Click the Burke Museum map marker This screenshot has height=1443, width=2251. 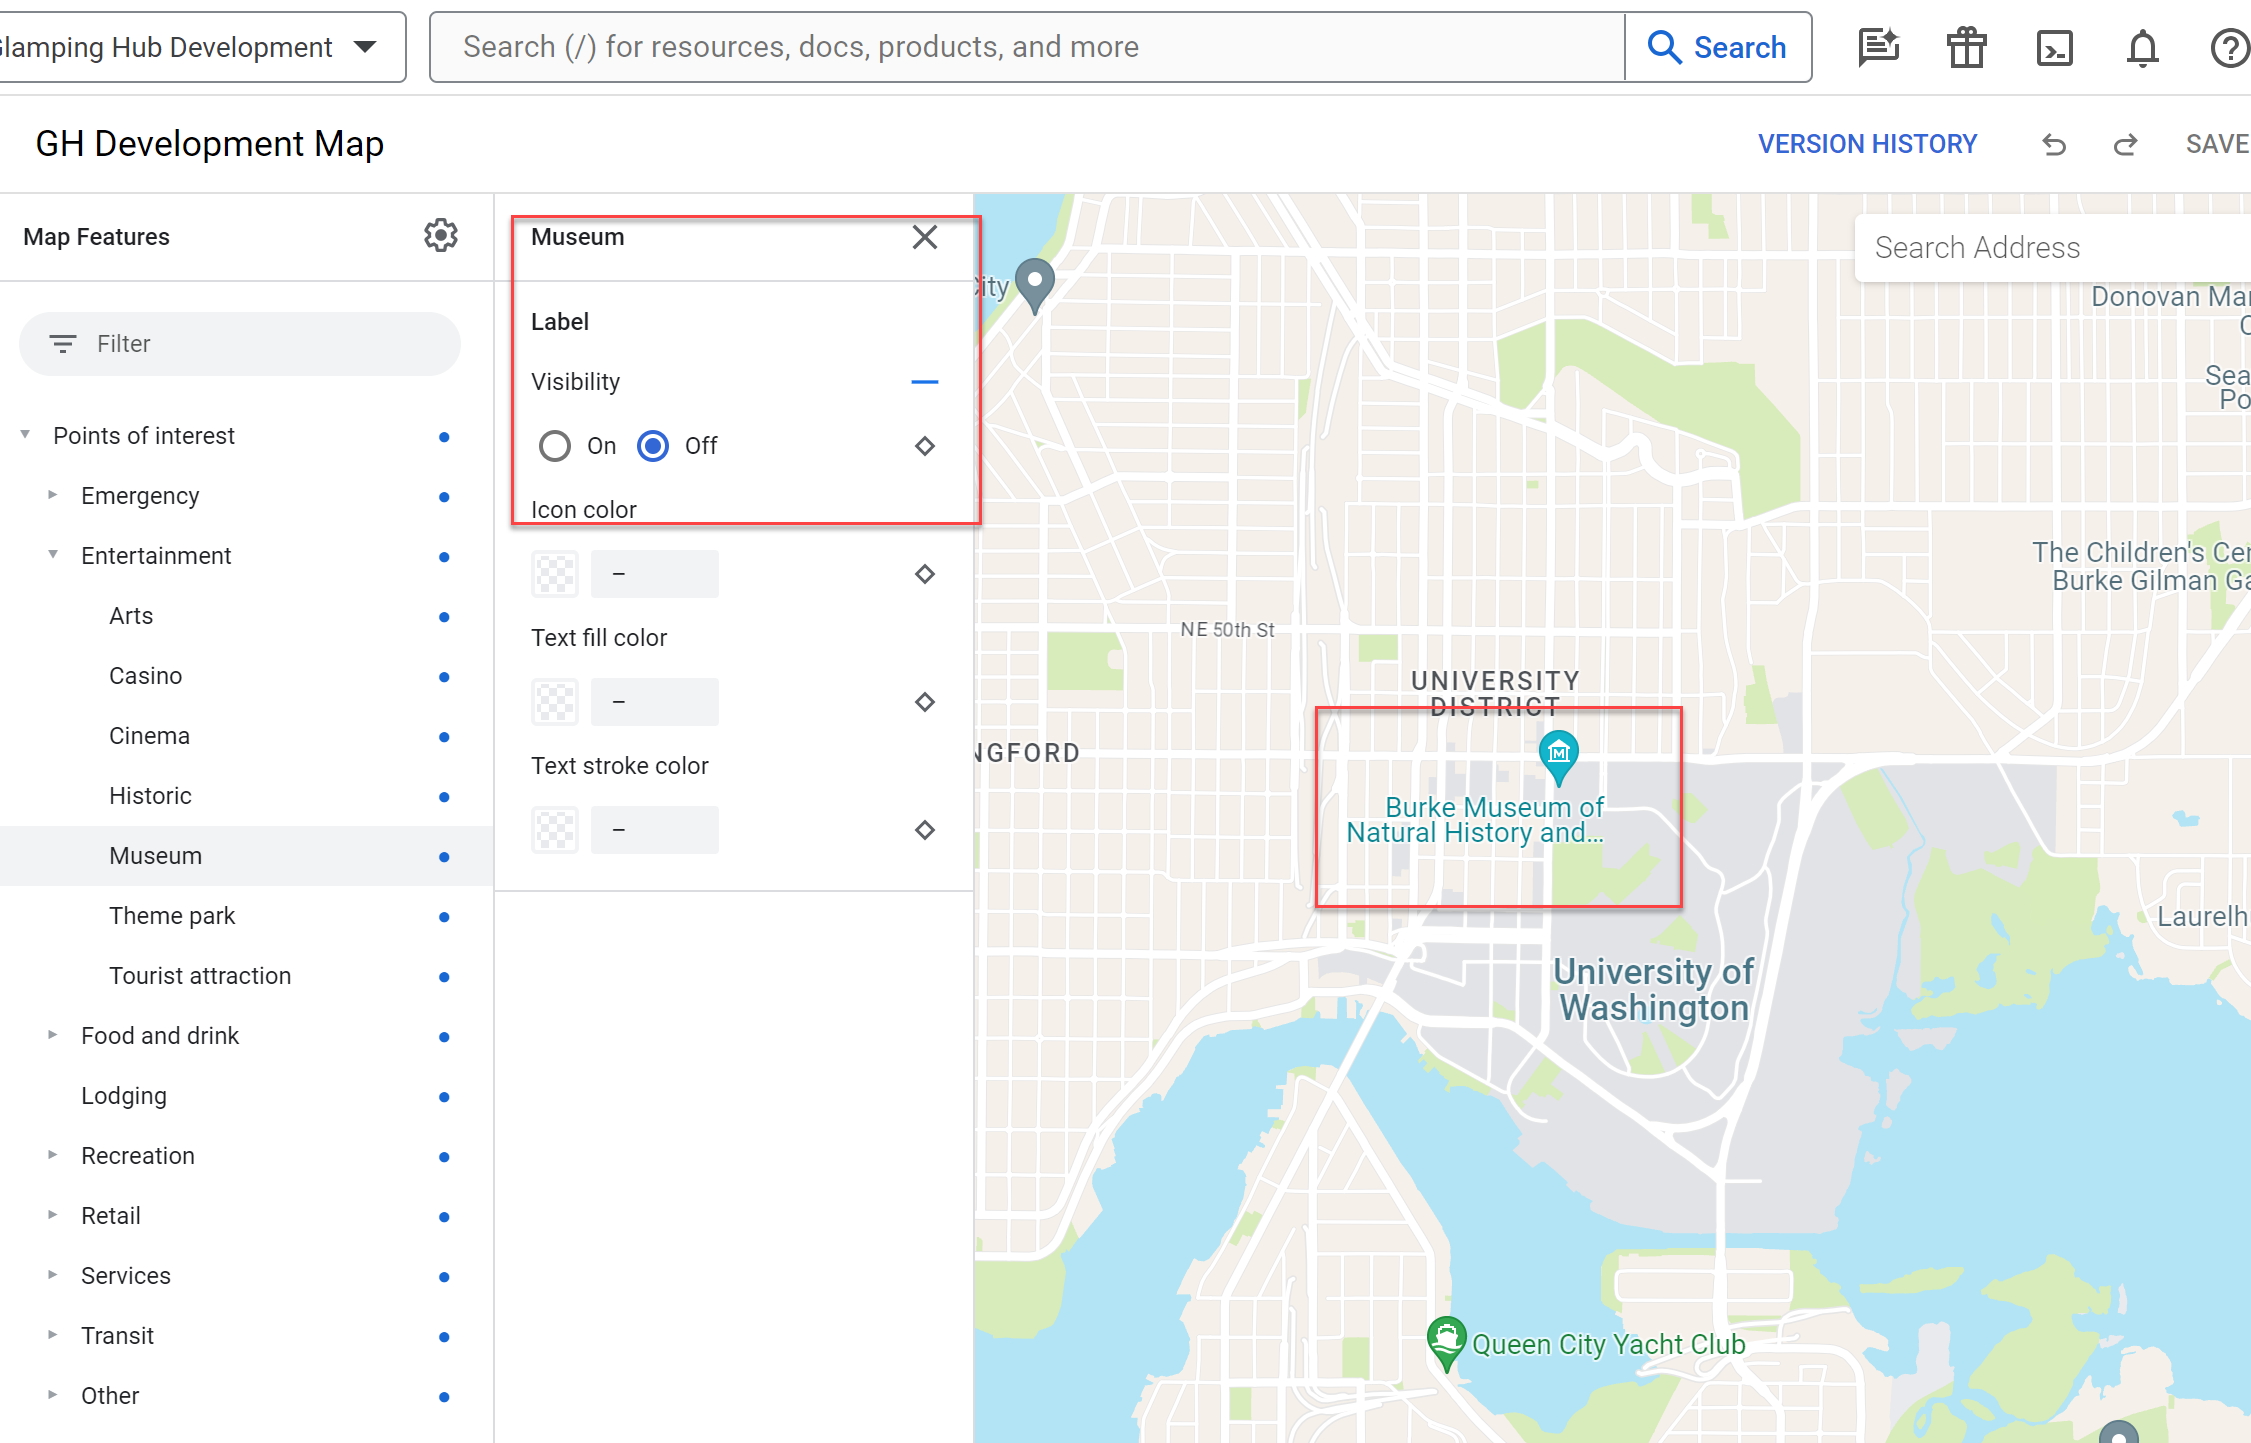[x=1558, y=754]
